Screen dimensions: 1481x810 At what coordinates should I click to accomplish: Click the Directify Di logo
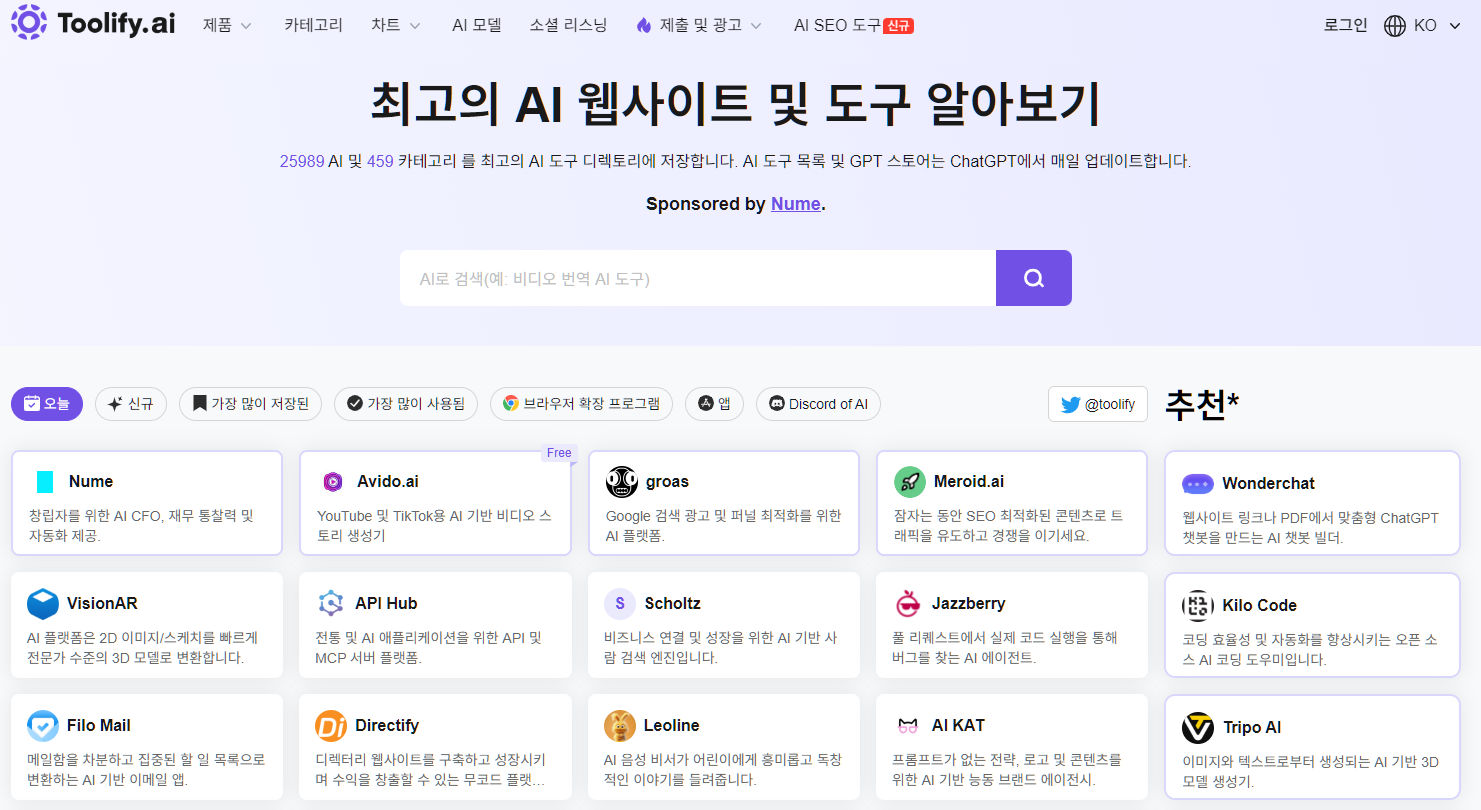[331, 726]
